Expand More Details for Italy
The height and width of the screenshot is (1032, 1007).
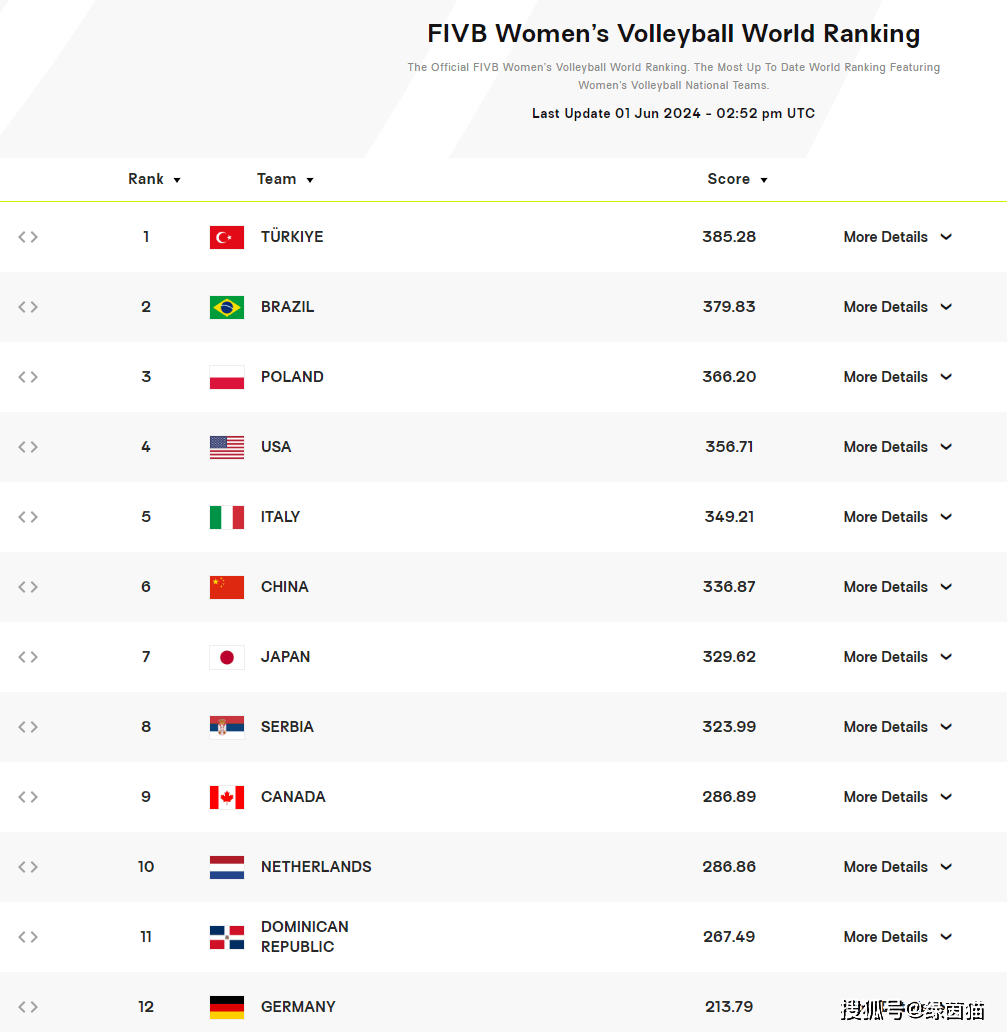[x=897, y=517]
